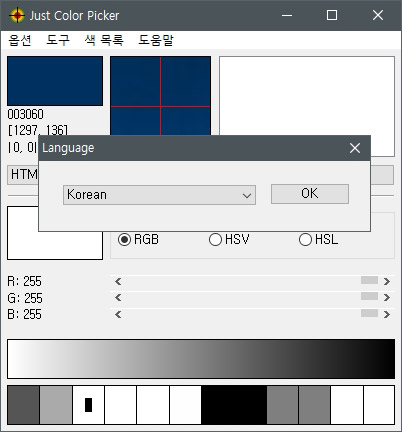The width and height of the screenshot is (402, 432).
Task: Pick the light gray second swatch
Action: (x=56, y=405)
